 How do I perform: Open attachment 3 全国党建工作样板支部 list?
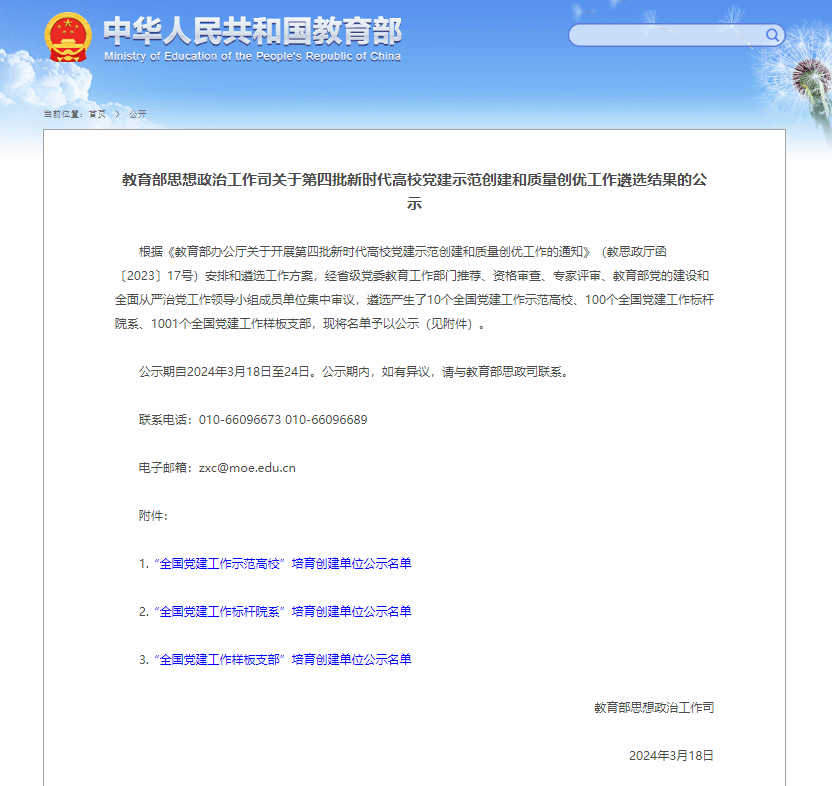pos(283,659)
